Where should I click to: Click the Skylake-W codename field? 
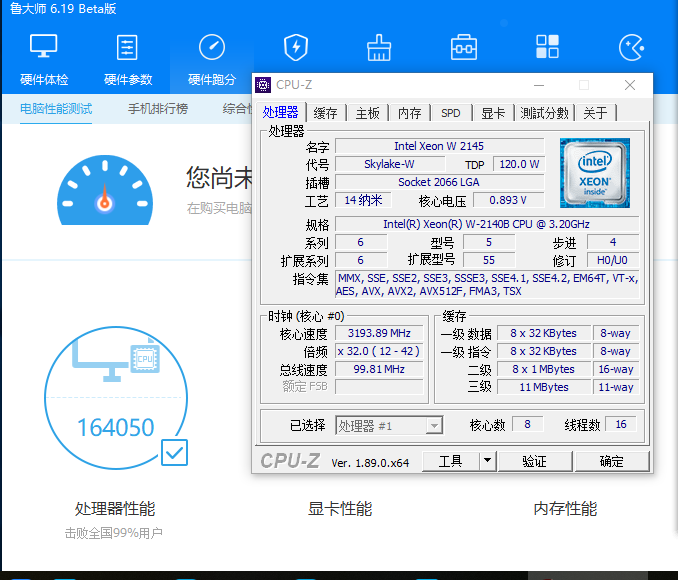(x=389, y=164)
